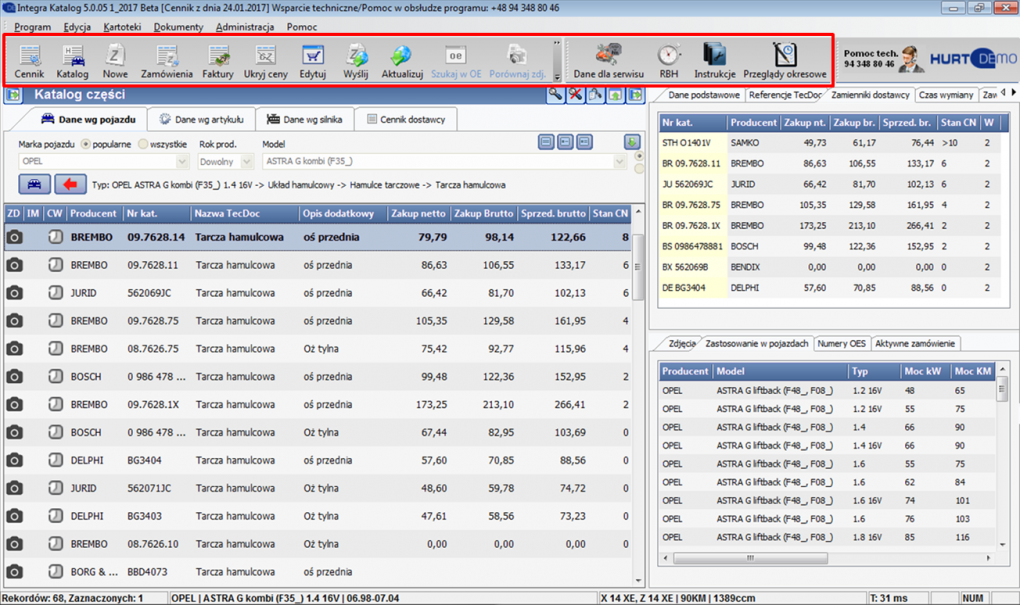Open the Katalog toolbar icon

click(x=72, y=61)
